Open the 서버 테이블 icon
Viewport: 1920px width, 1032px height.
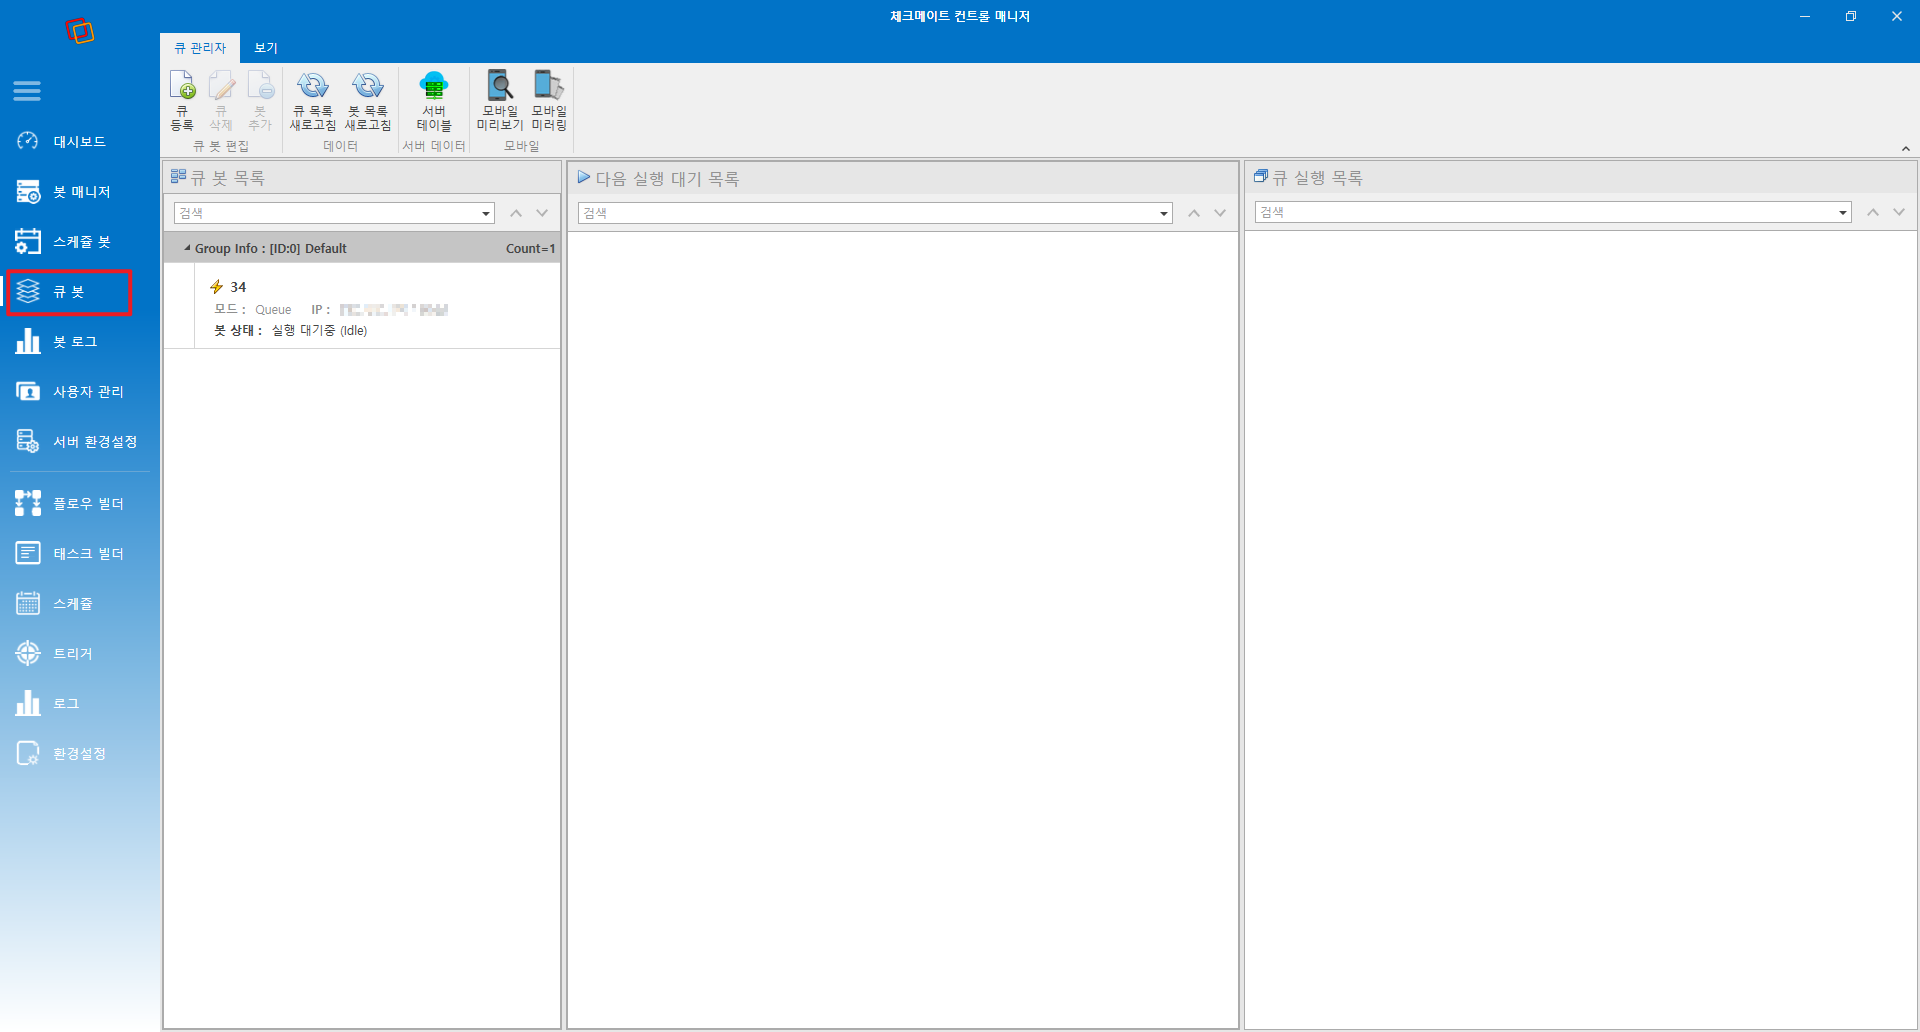pyautogui.click(x=434, y=100)
